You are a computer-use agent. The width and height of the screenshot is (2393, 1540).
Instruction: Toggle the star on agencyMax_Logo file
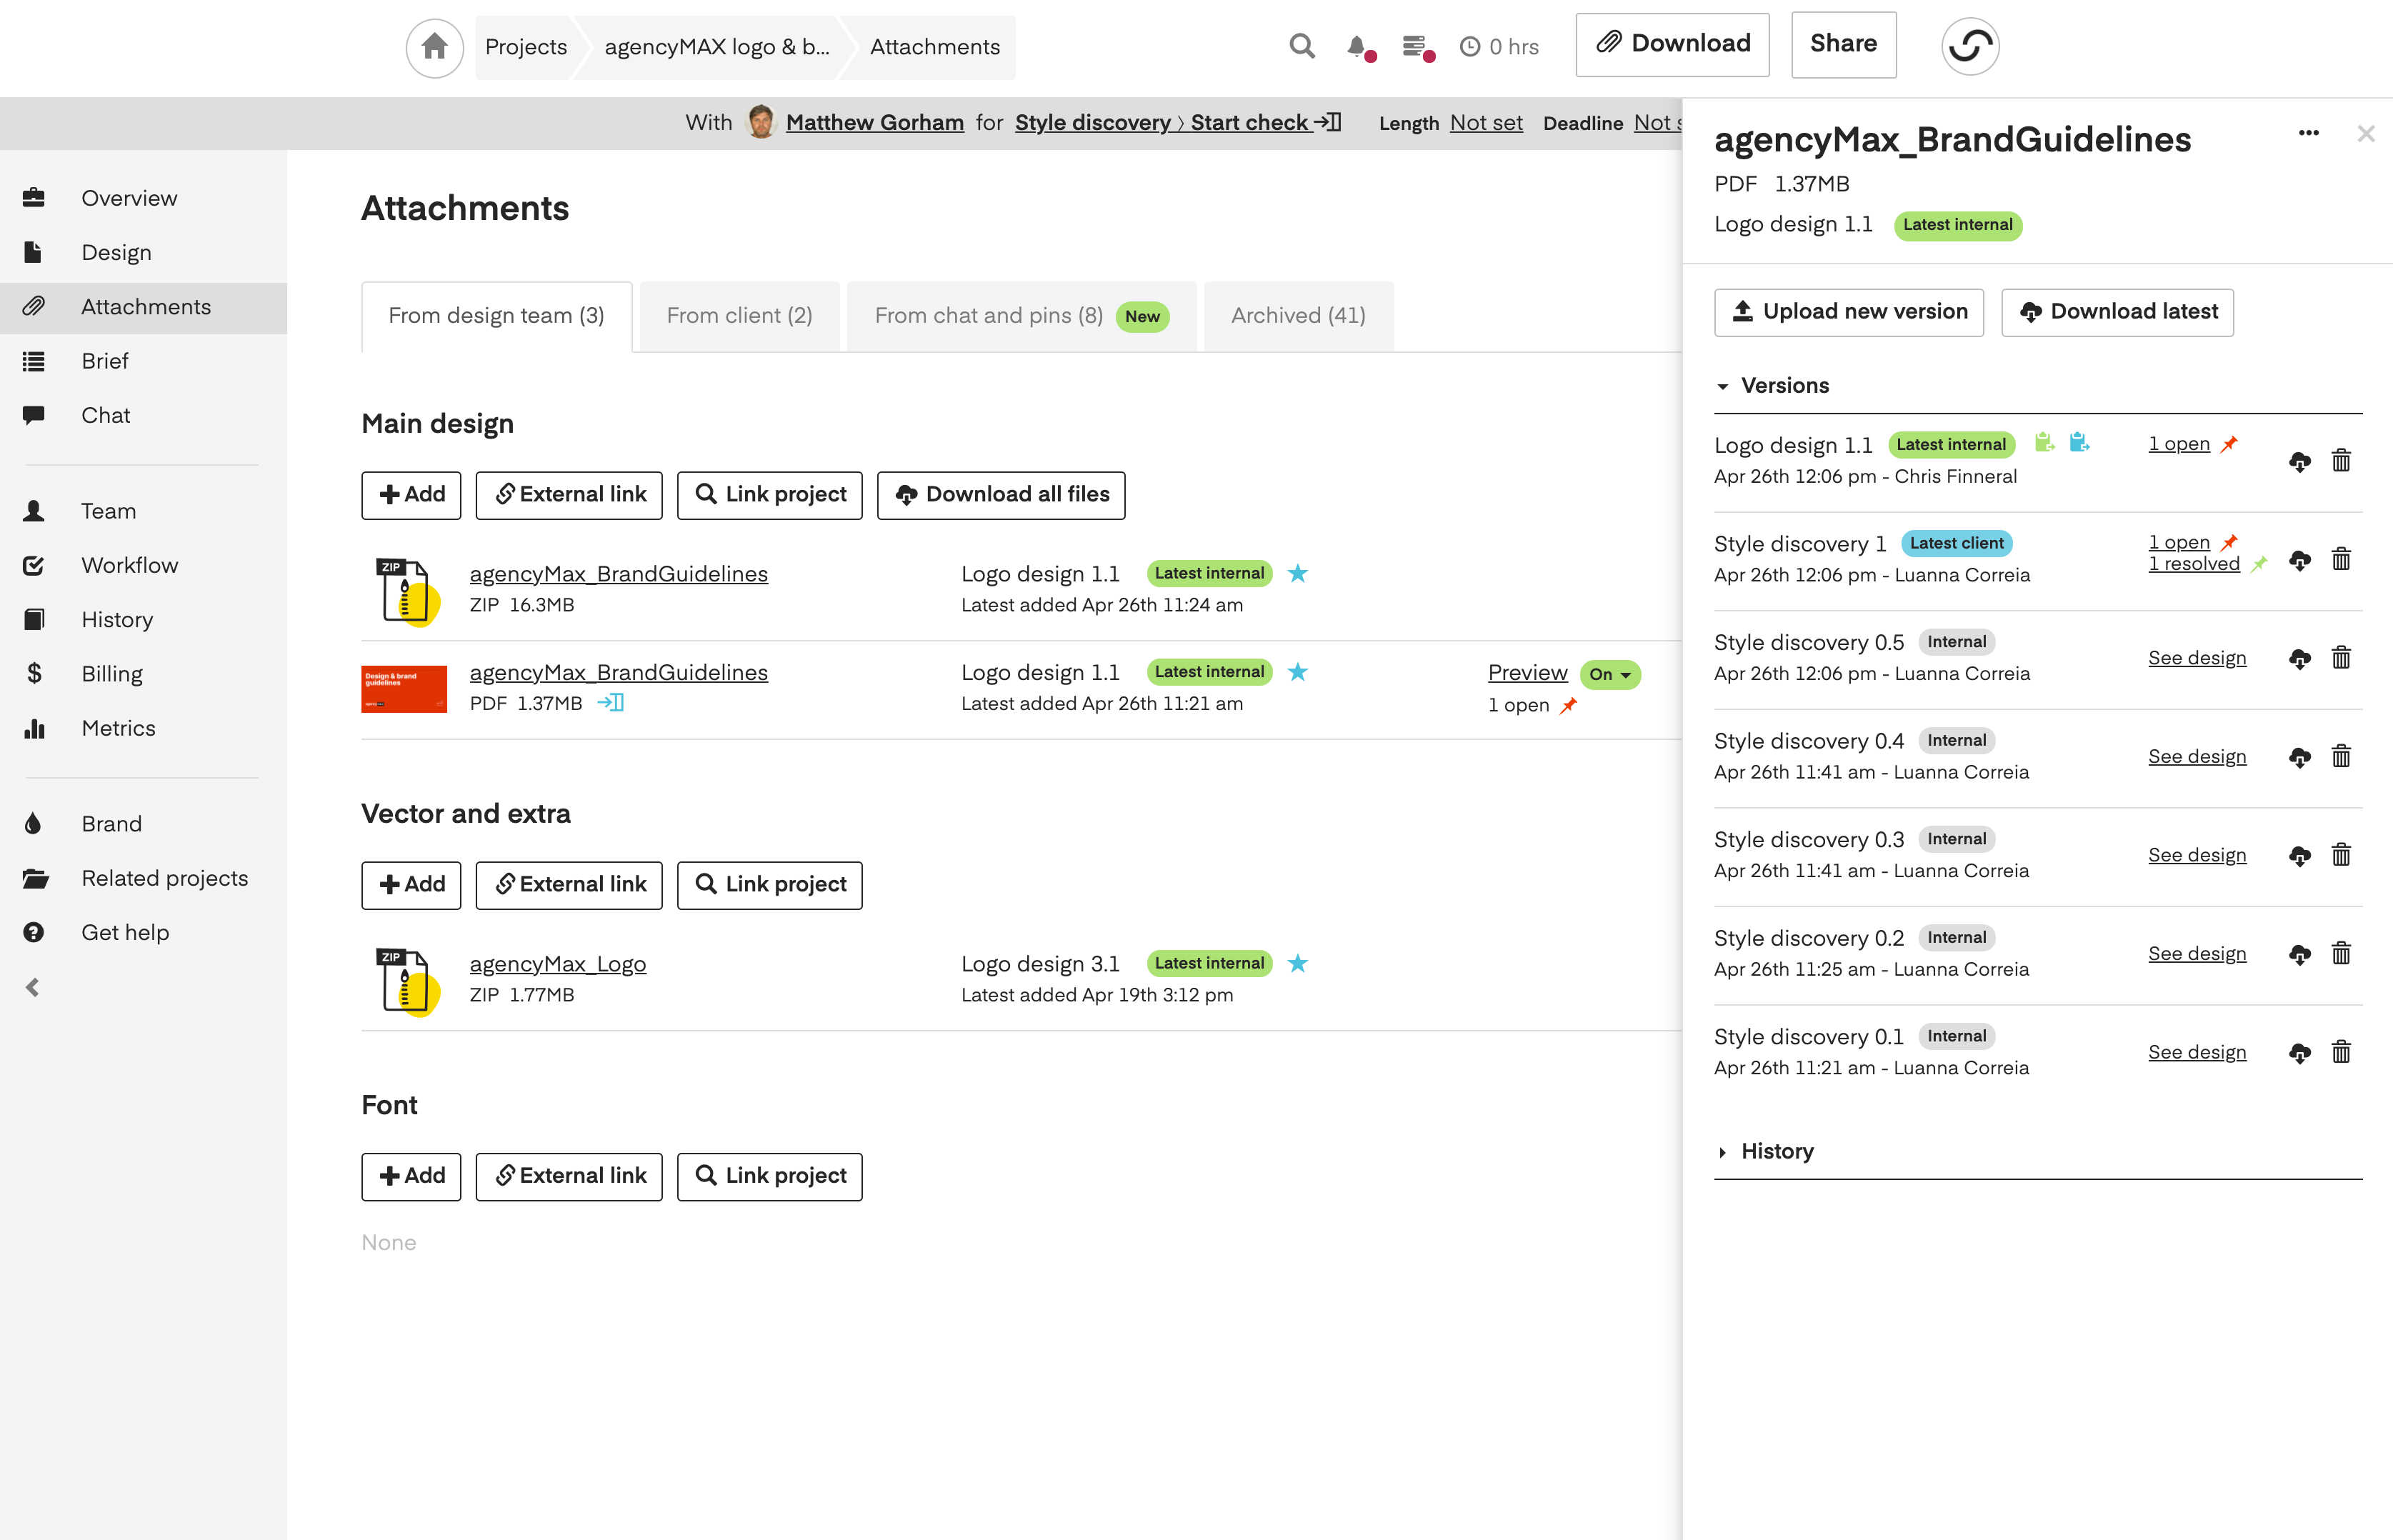[1297, 963]
